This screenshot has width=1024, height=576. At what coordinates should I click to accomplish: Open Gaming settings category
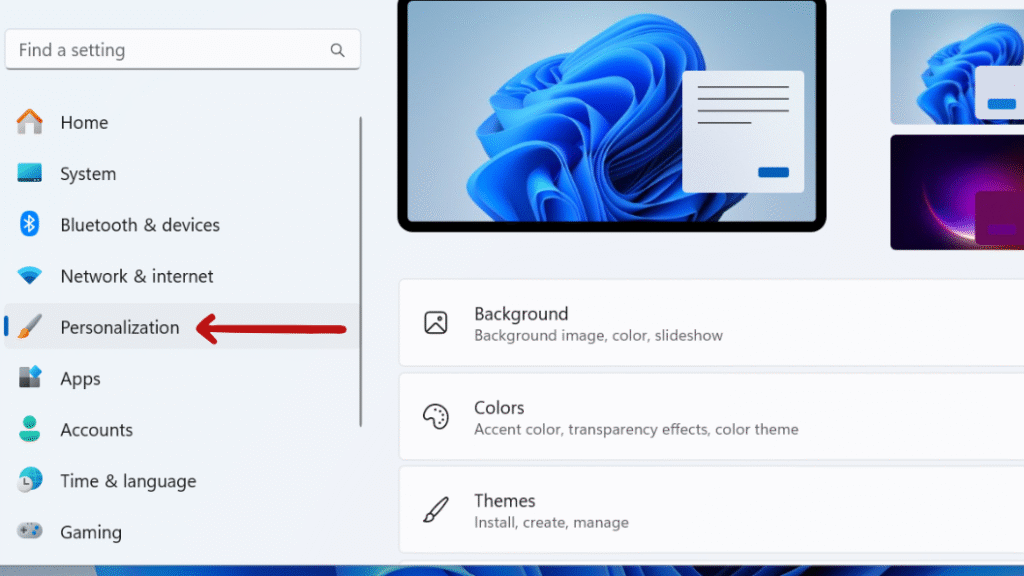pos(182,532)
